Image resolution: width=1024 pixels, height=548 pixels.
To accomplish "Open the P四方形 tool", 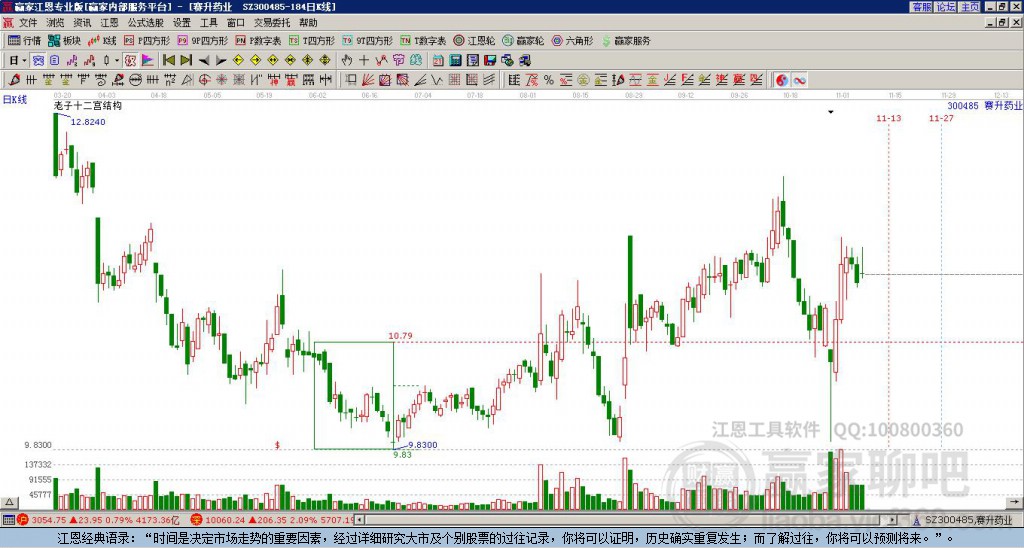I will click(146, 40).
